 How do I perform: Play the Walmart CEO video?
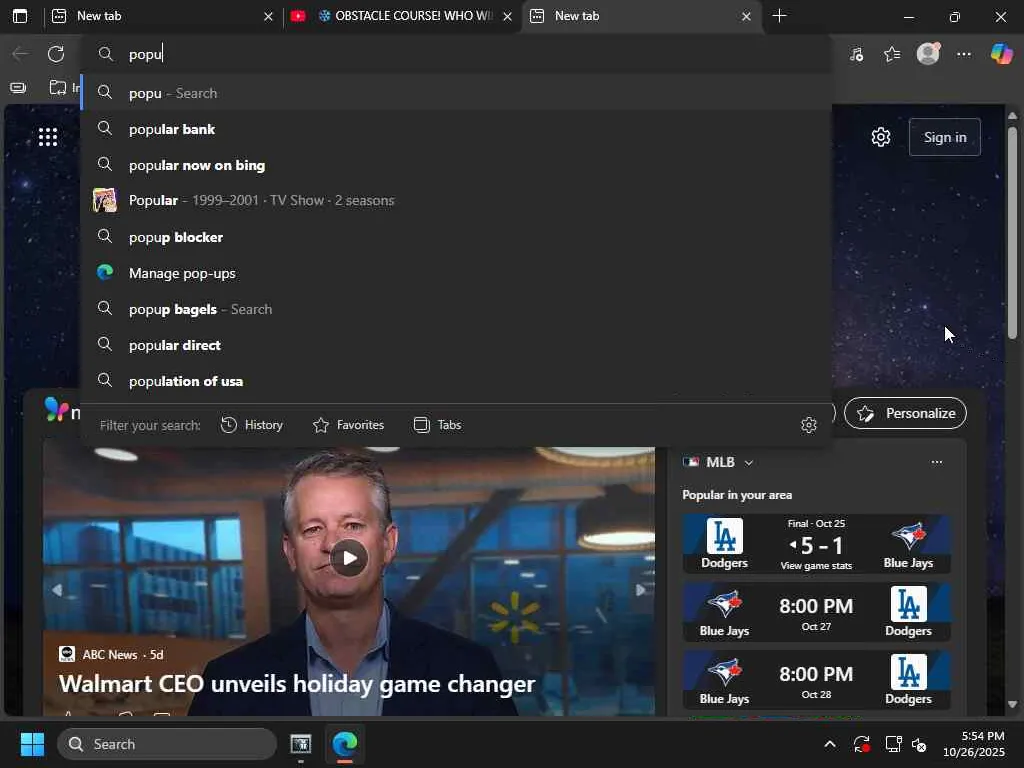coord(349,558)
